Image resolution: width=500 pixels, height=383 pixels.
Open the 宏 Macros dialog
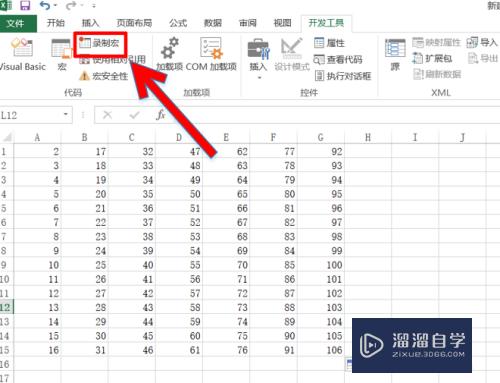[x=62, y=55]
